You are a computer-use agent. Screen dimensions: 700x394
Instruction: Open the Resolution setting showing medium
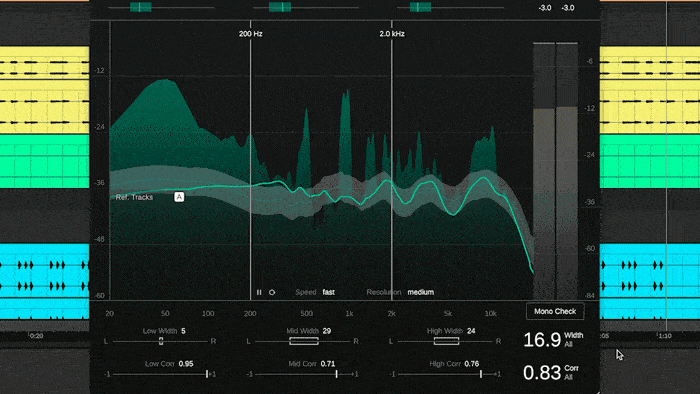point(421,292)
